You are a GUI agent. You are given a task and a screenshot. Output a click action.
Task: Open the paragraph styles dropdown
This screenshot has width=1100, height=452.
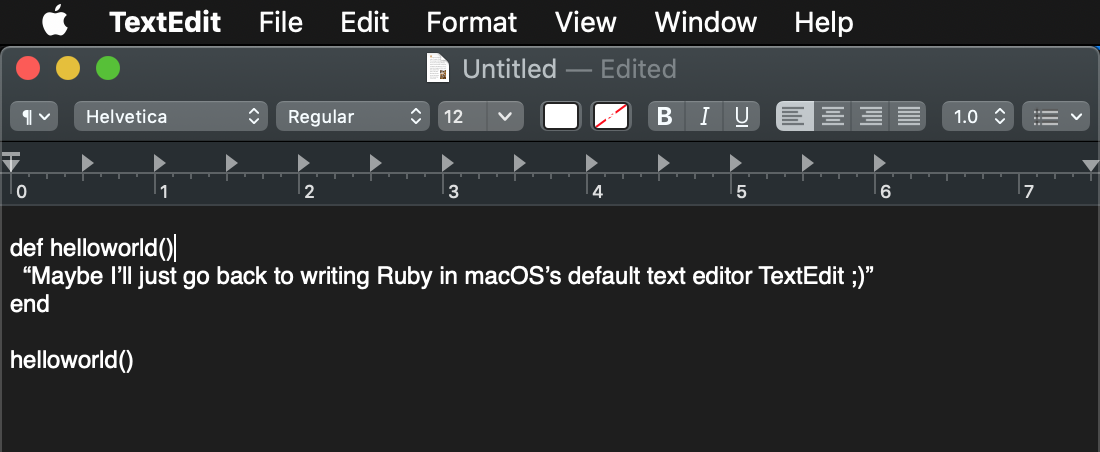[34, 117]
